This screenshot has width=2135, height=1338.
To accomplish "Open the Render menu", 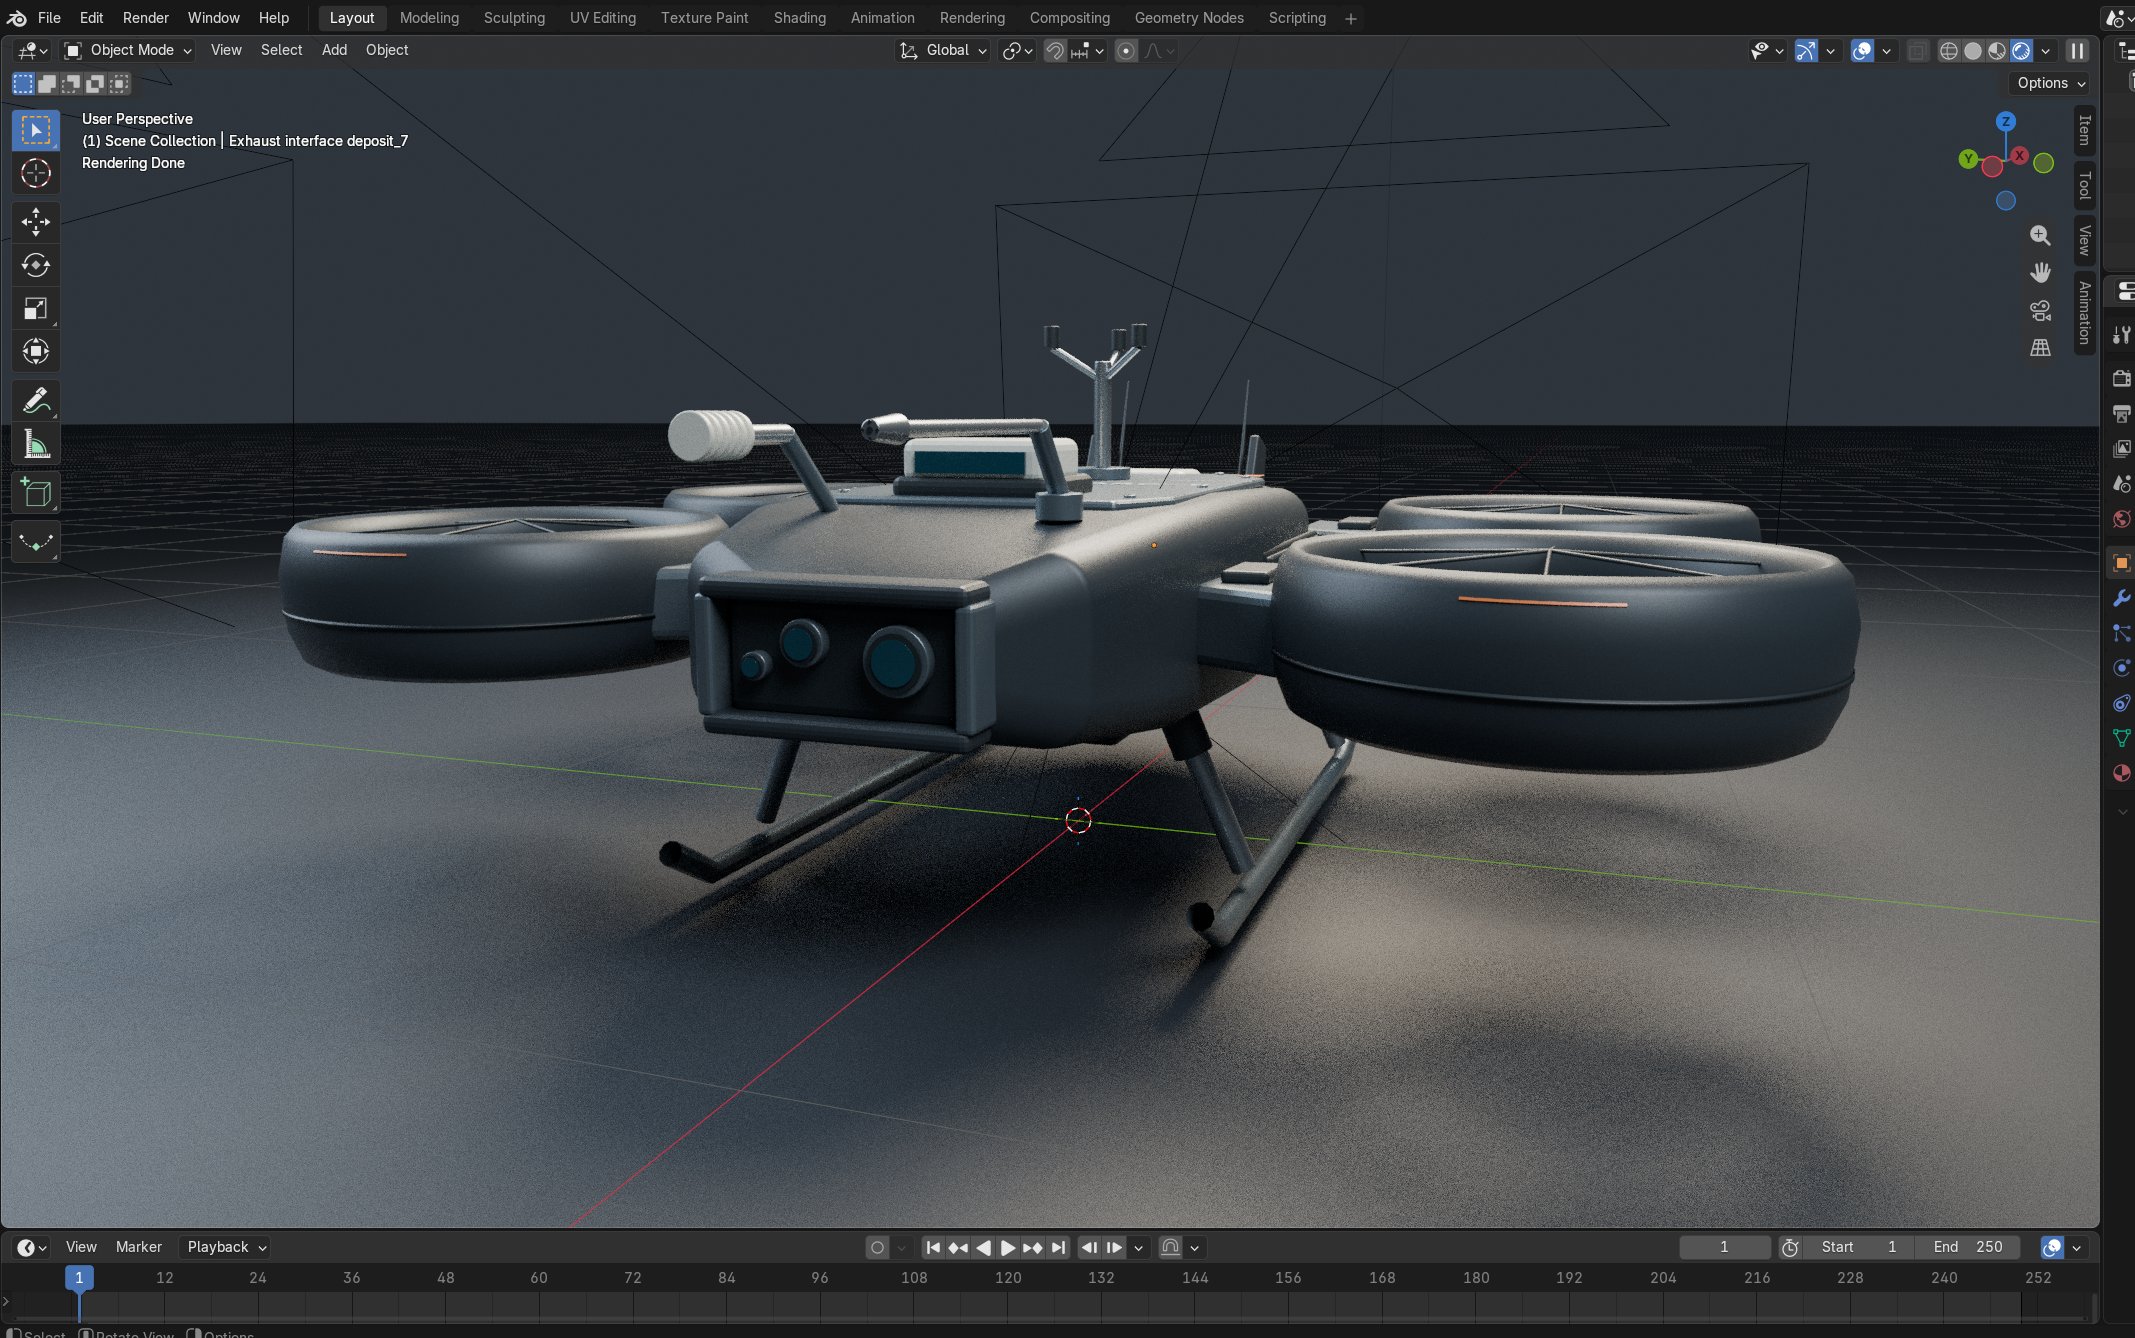I will coord(145,18).
